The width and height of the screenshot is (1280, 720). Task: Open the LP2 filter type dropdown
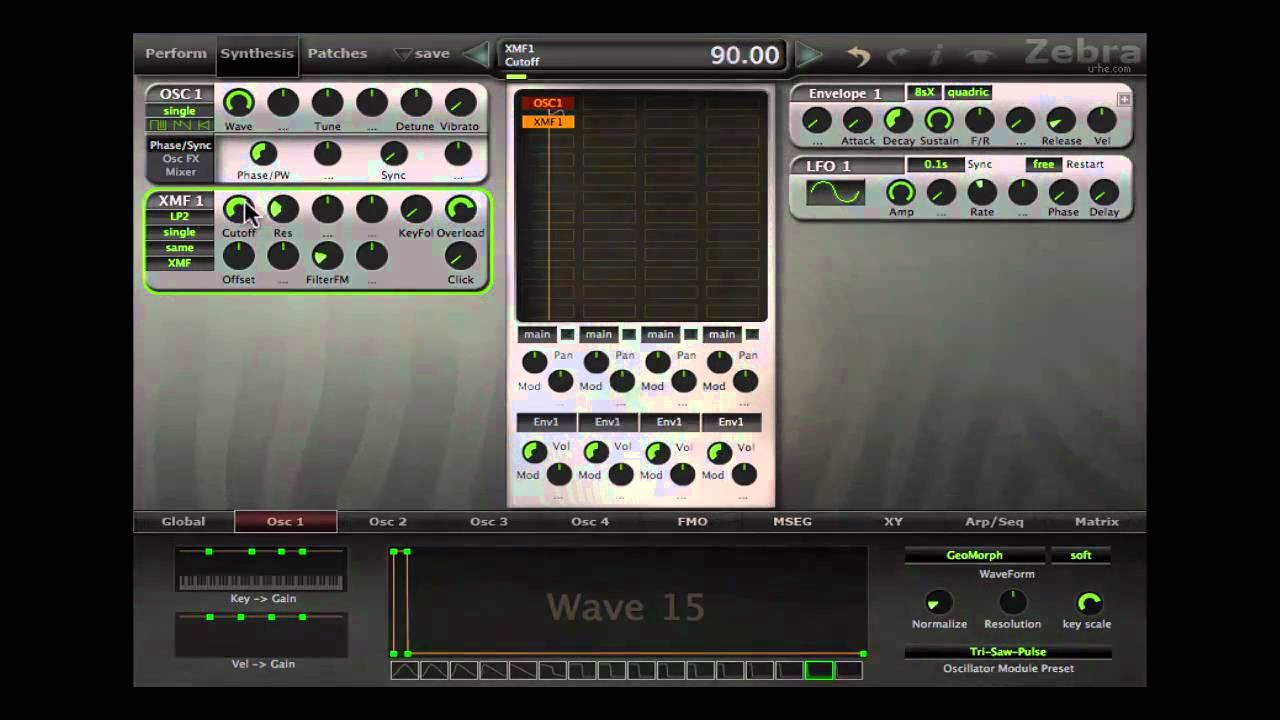click(x=180, y=217)
